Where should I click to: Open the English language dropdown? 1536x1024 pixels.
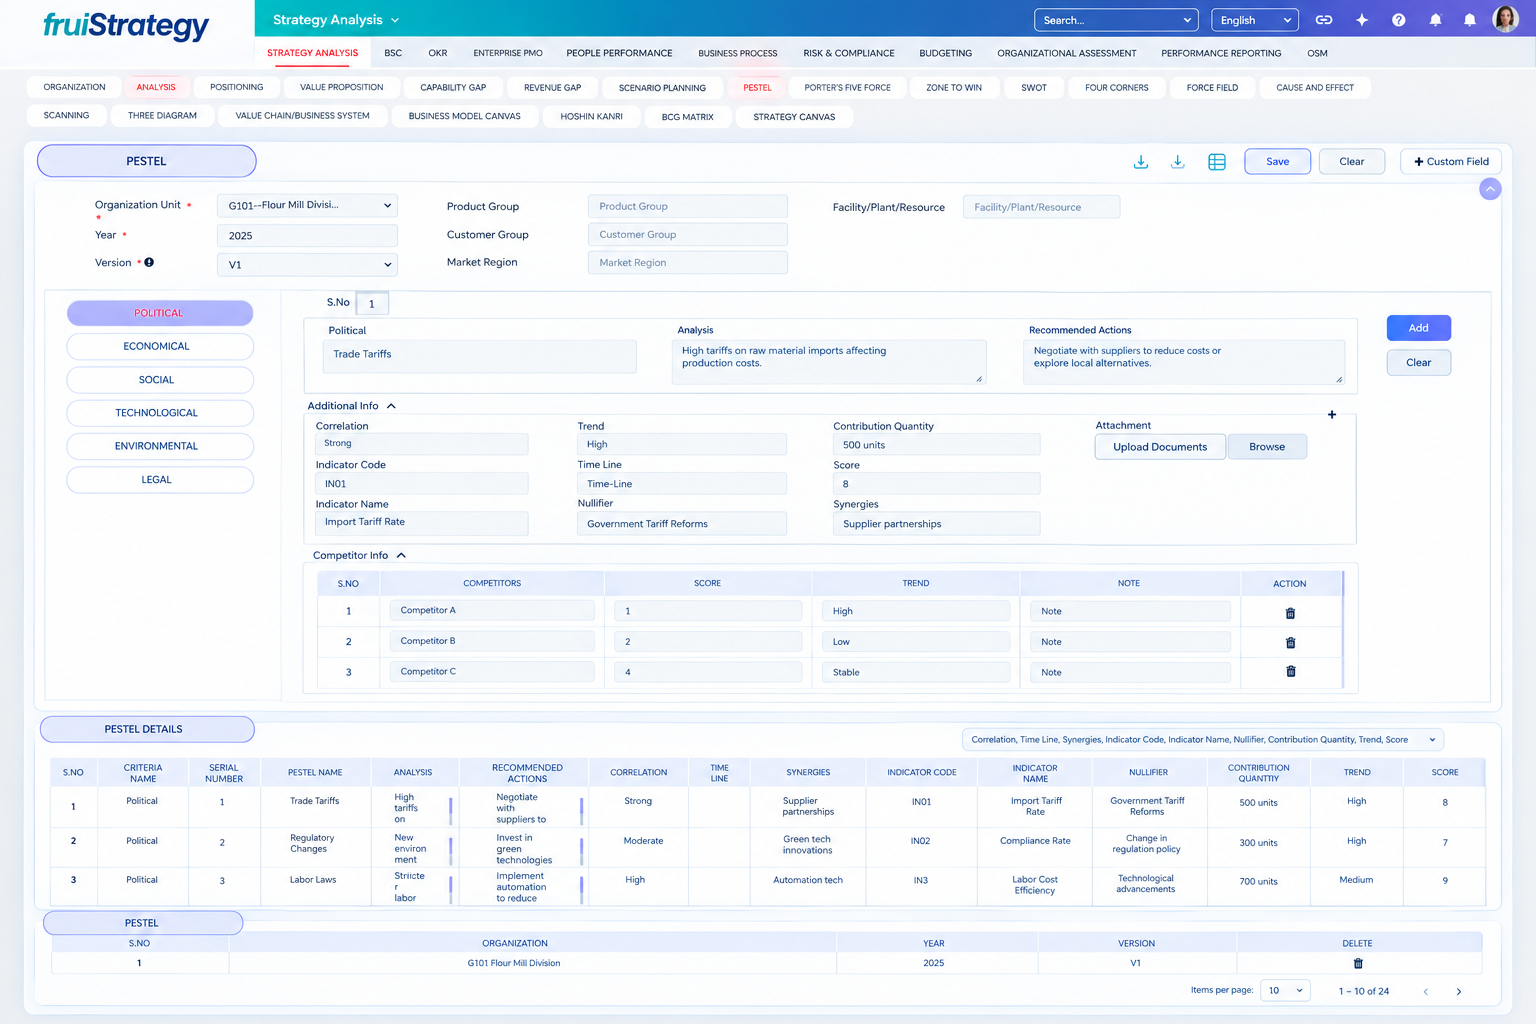click(x=1255, y=20)
